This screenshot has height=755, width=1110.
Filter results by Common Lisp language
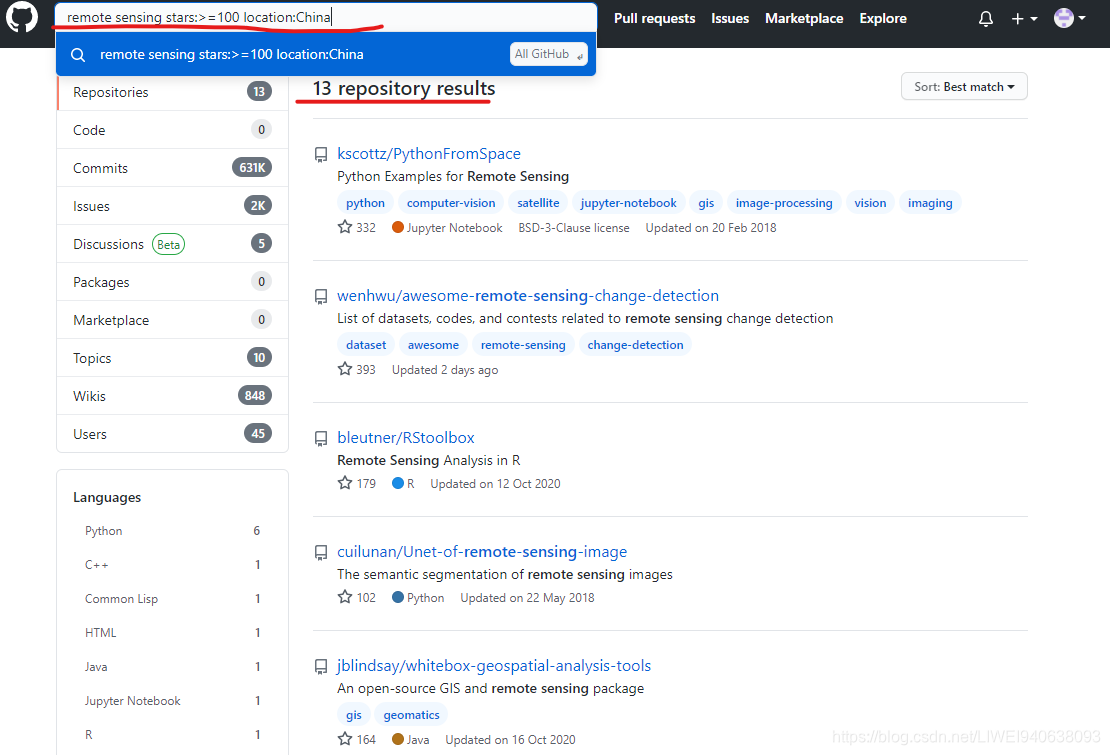coord(172,599)
